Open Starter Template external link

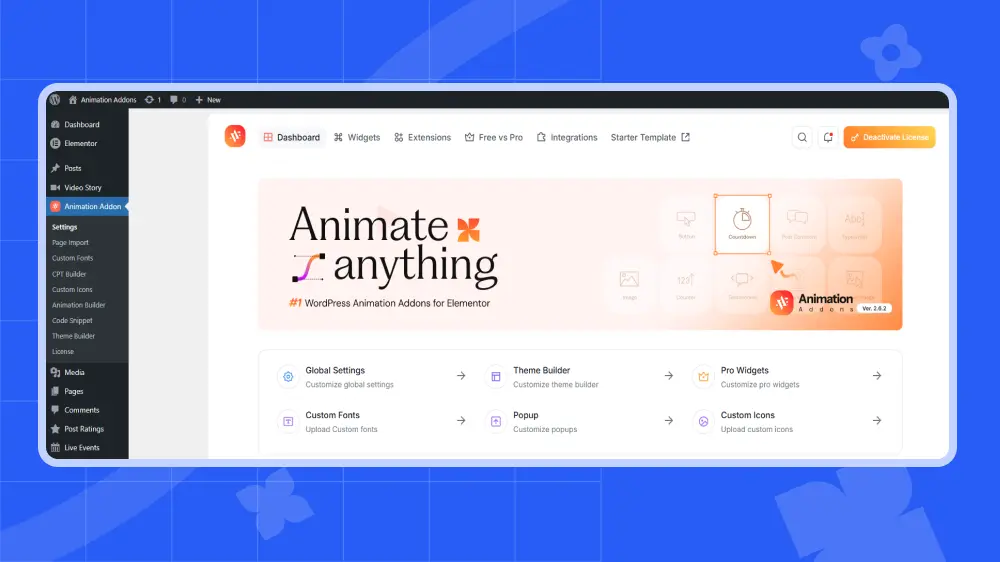coord(650,137)
